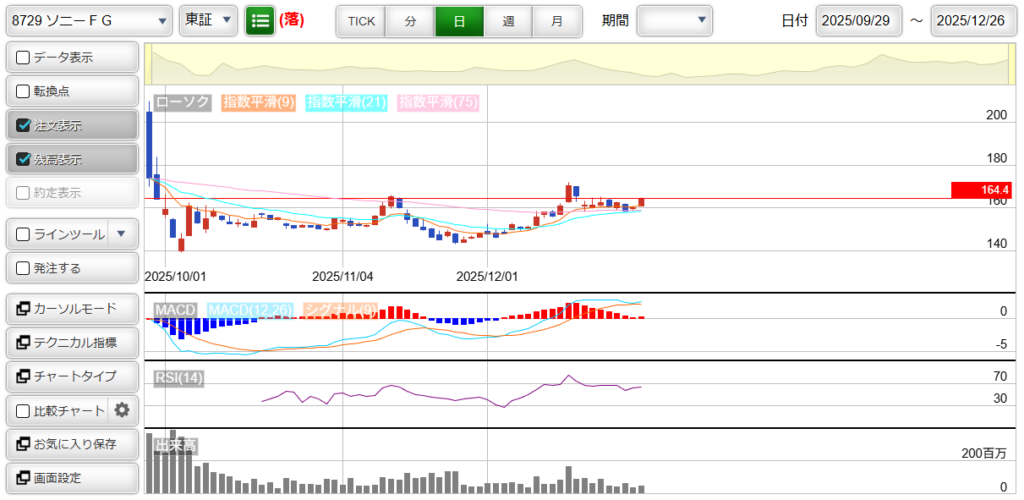Image resolution: width=1024 pixels, height=500 pixels.
Task: Uncheck the 残高表示 checkbox
Action: tap(24, 159)
